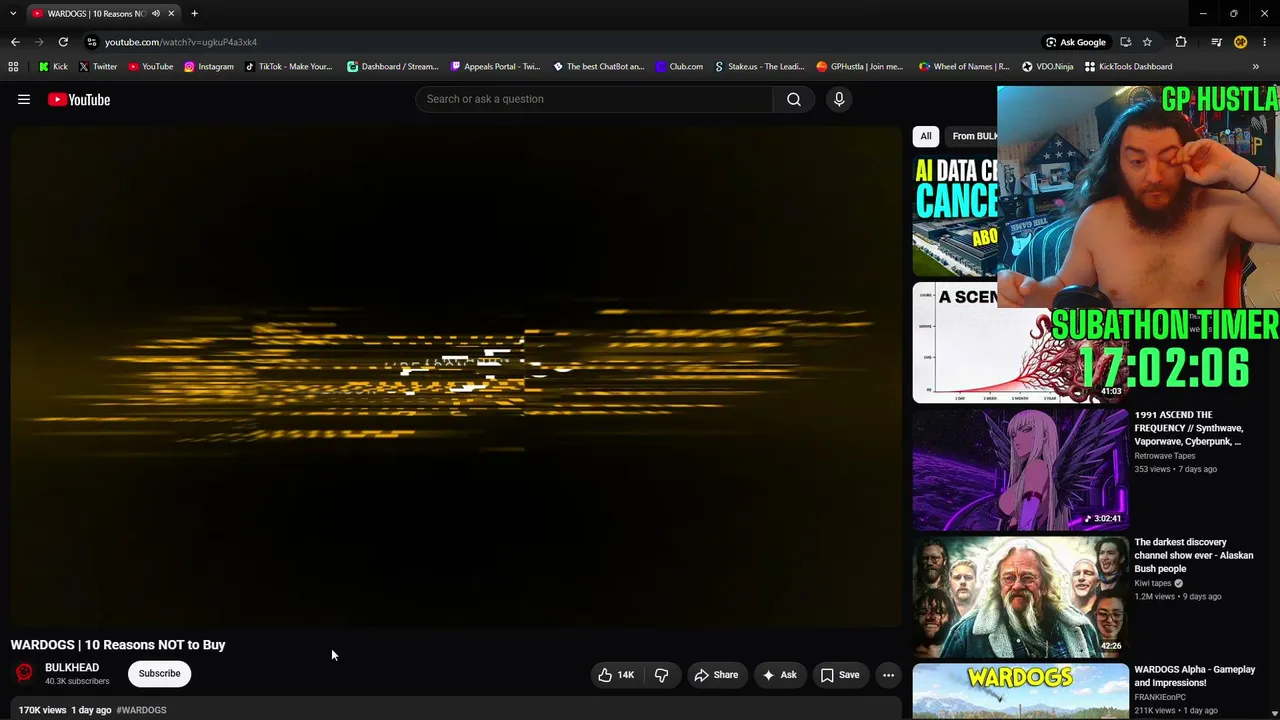Viewport: 1280px width, 720px height.
Task: Share the video
Action: [716, 675]
